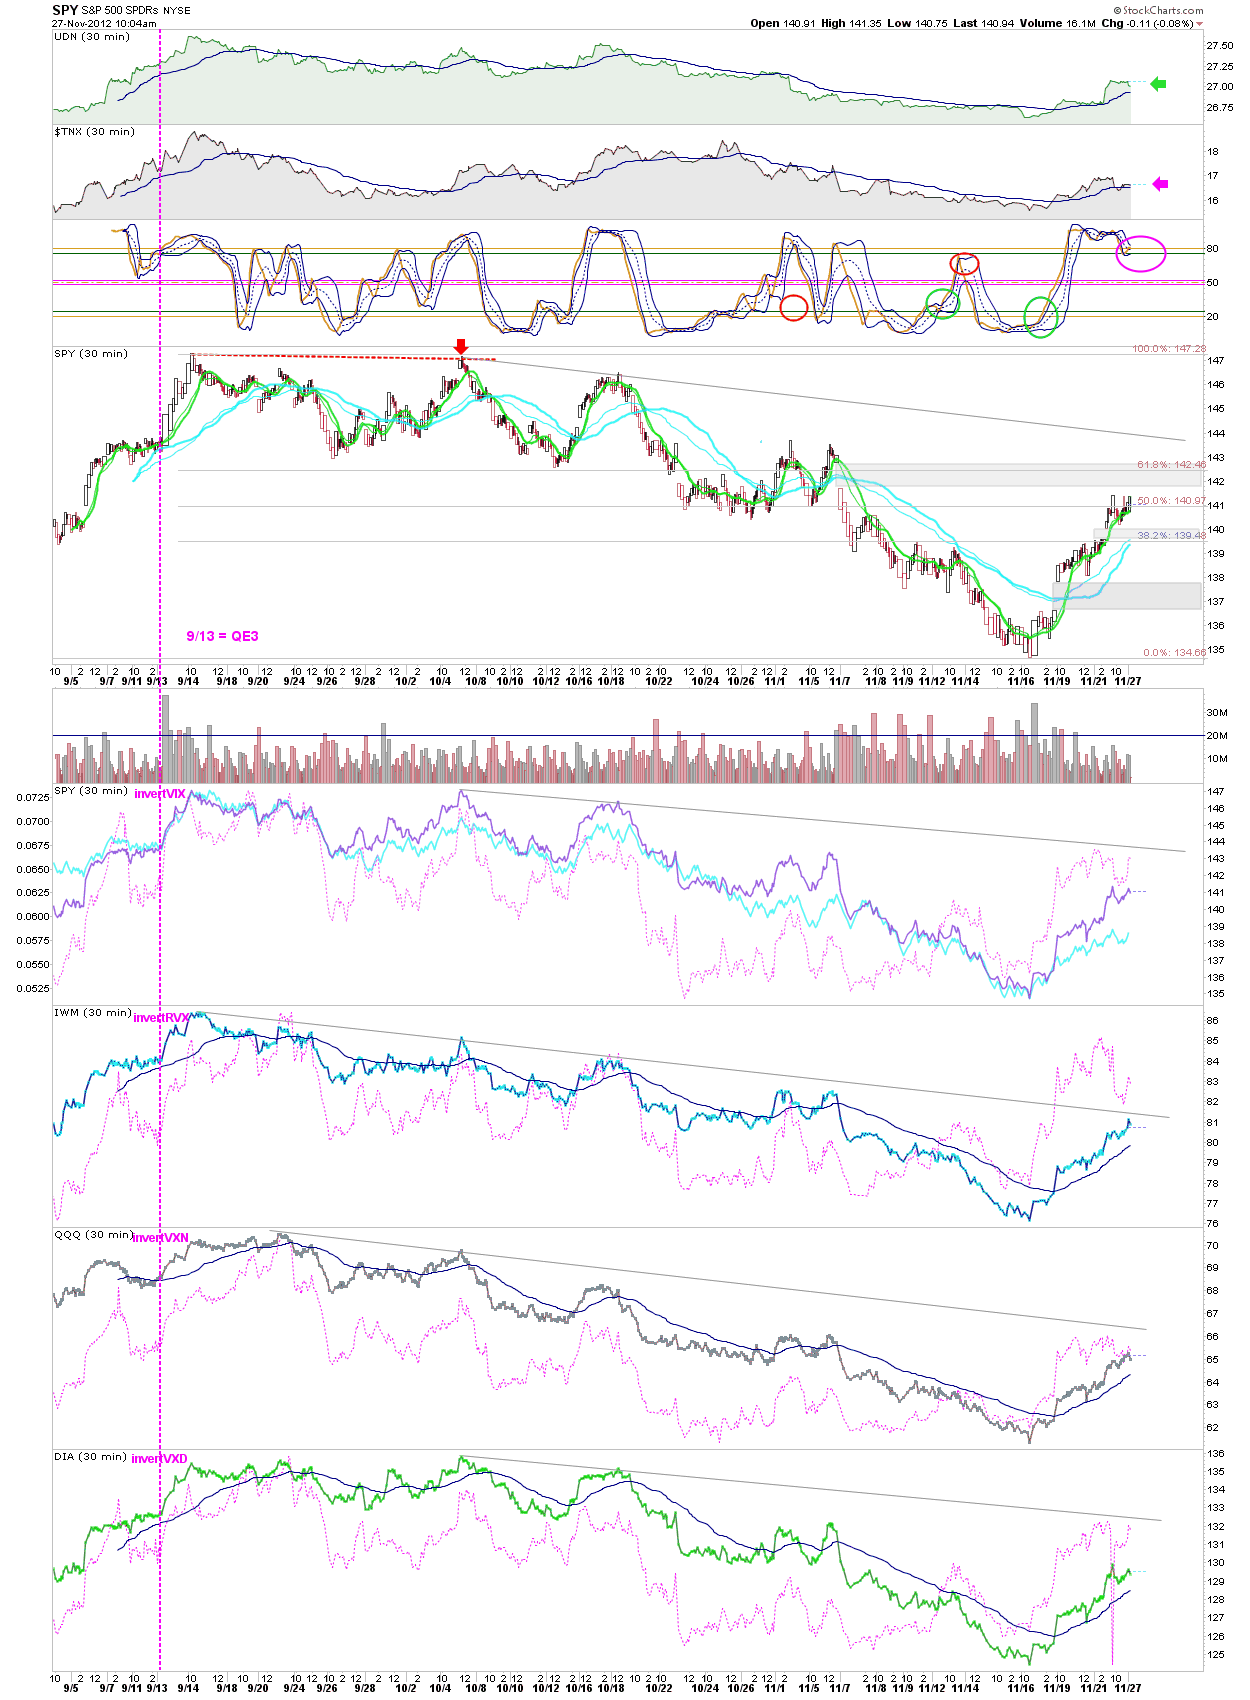Image resolution: width=1250 pixels, height=1700 pixels.
Task: Select the UDN (30 min) panel label
Action: pos(92,37)
